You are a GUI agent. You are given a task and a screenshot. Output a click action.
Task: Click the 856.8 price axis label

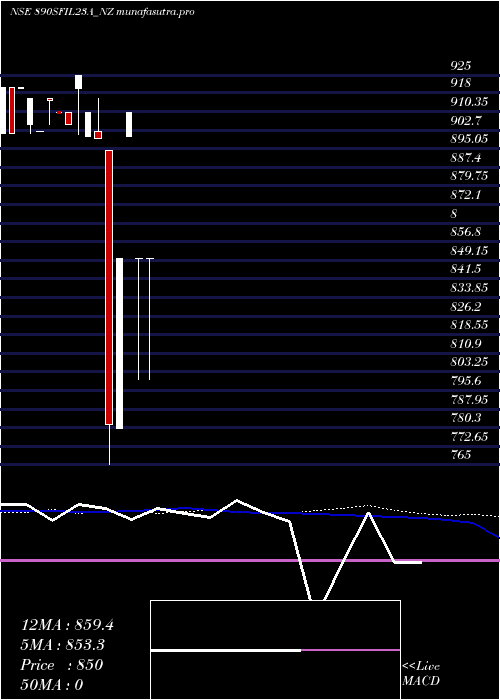click(466, 232)
